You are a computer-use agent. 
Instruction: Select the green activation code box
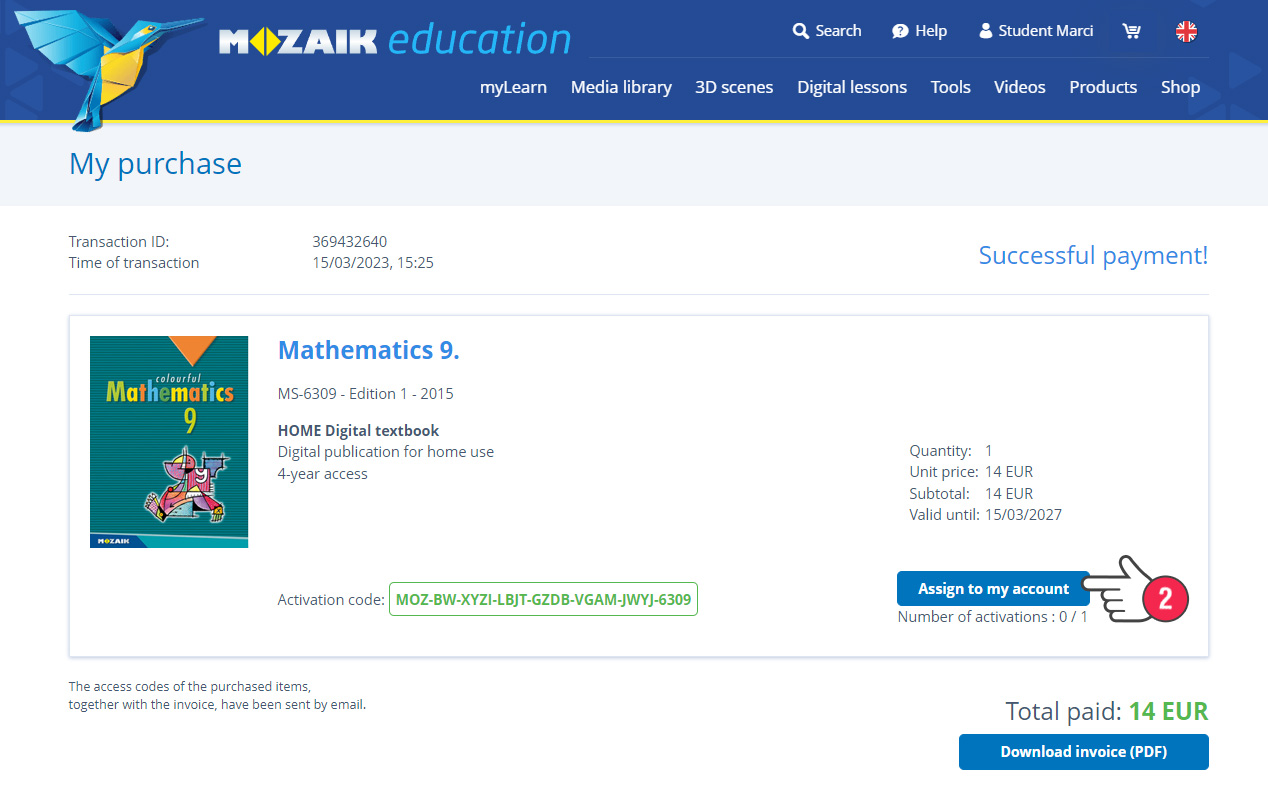coord(543,600)
